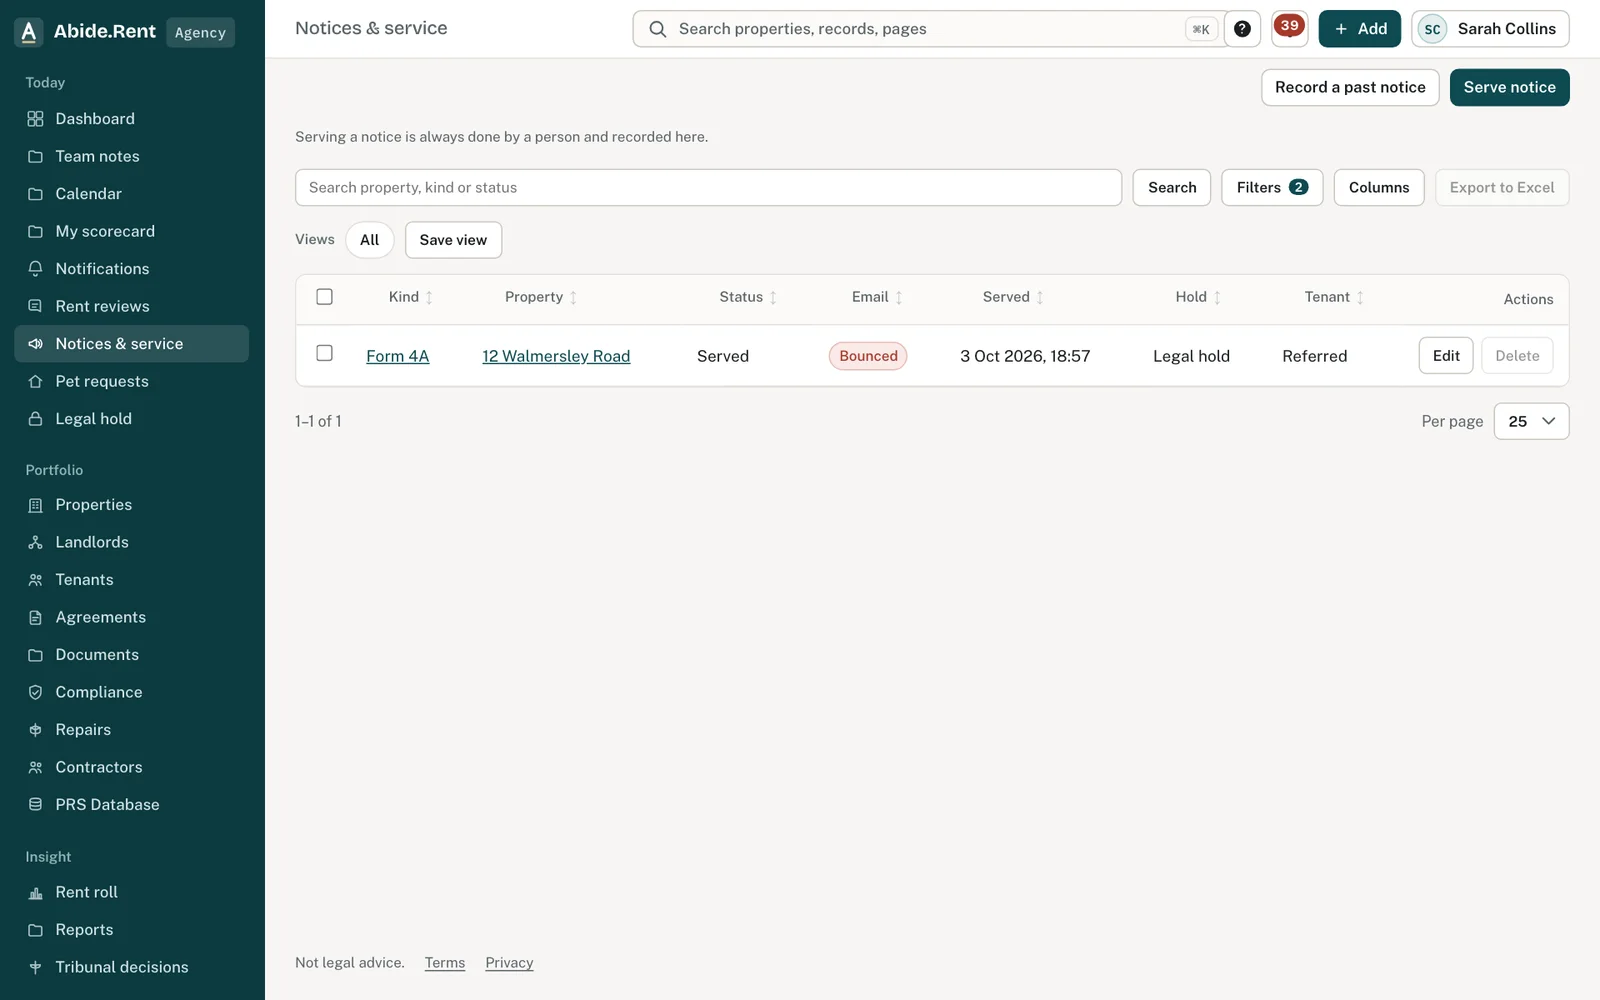Click the Properties building icon

(35, 505)
